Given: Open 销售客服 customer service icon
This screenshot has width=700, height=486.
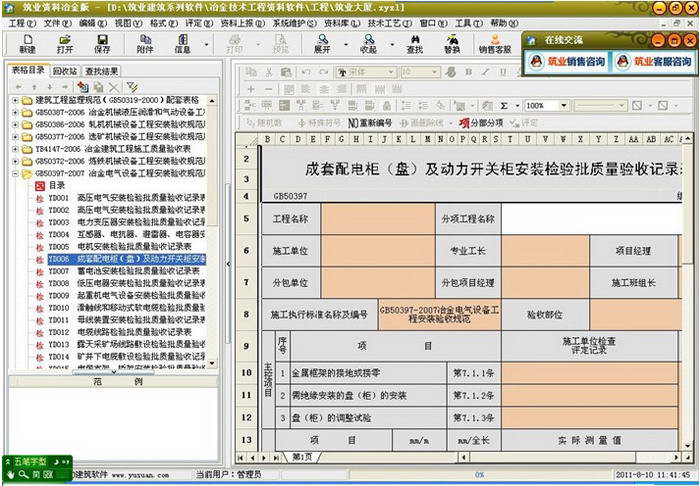Looking at the screenshot, I should click(x=494, y=43).
